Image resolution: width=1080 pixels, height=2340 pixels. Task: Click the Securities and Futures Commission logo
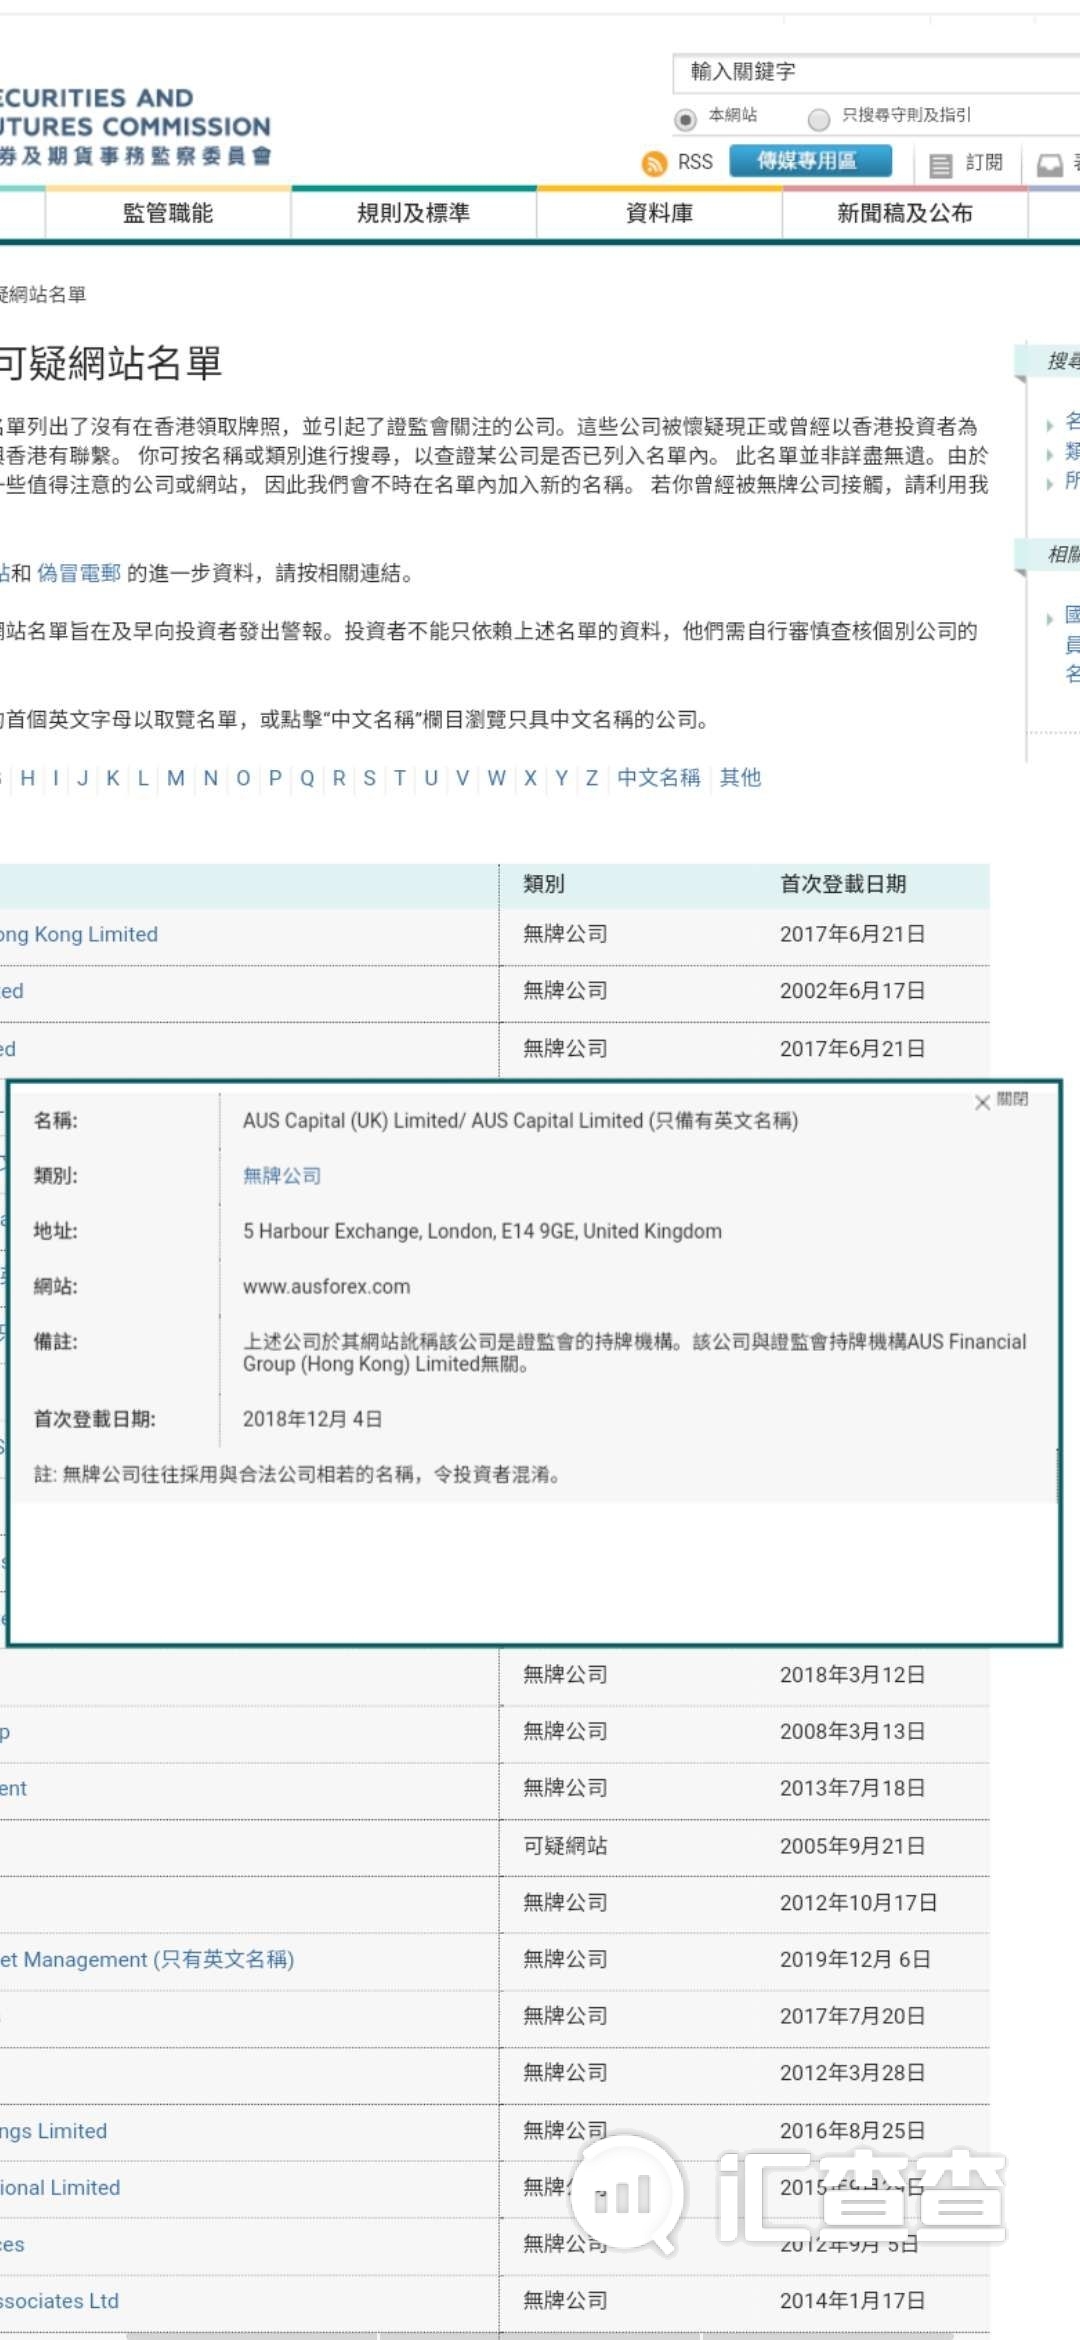pos(135,126)
